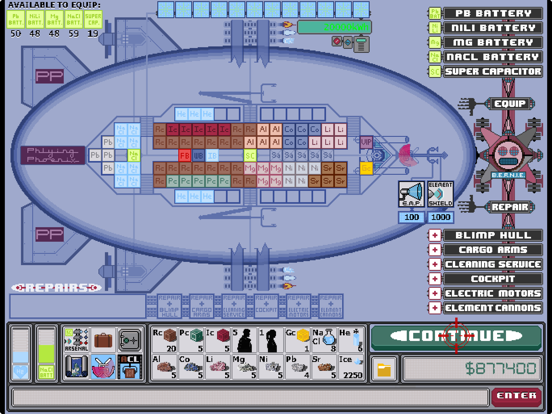Screen dimensions: 552x414
Task: Select the He canister inventory slot
Action: click(x=351, y=340)
